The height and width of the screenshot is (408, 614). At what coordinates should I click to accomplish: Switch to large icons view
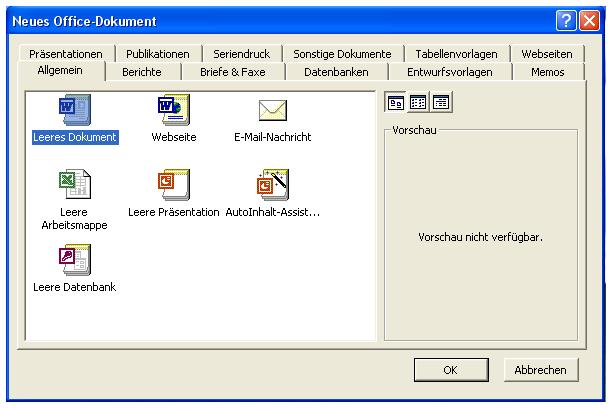395,103
